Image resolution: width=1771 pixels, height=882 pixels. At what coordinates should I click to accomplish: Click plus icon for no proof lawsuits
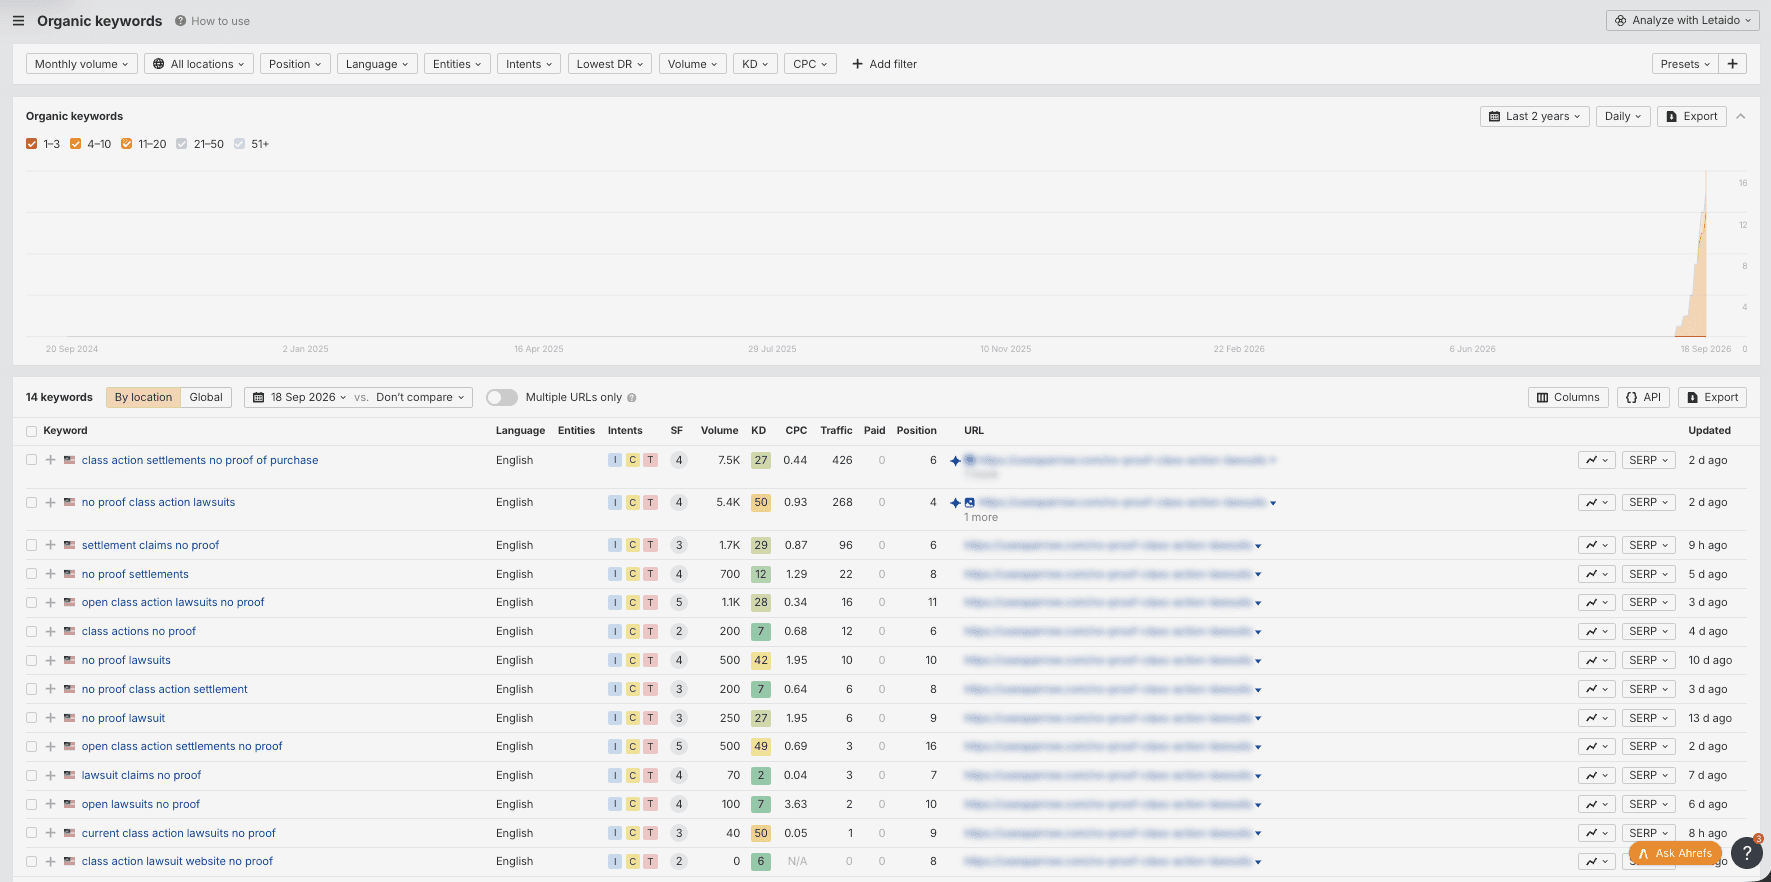point(50,660)
